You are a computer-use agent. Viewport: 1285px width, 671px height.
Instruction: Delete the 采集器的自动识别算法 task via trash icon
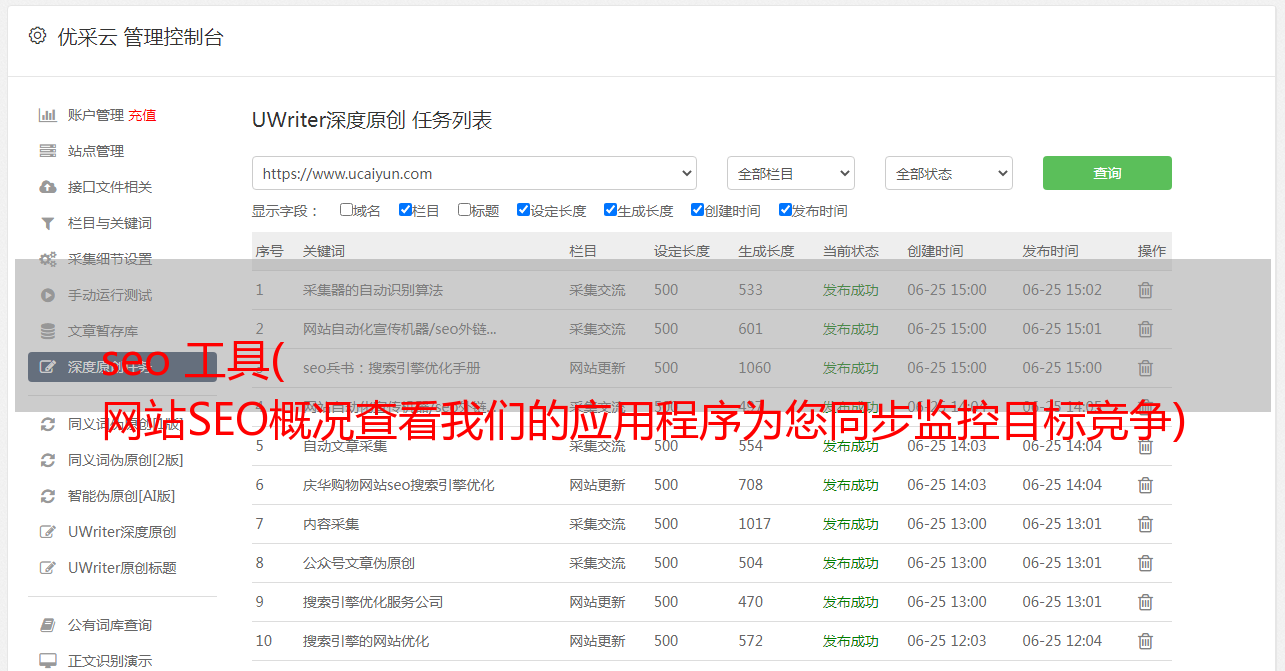pos(1145,290)
